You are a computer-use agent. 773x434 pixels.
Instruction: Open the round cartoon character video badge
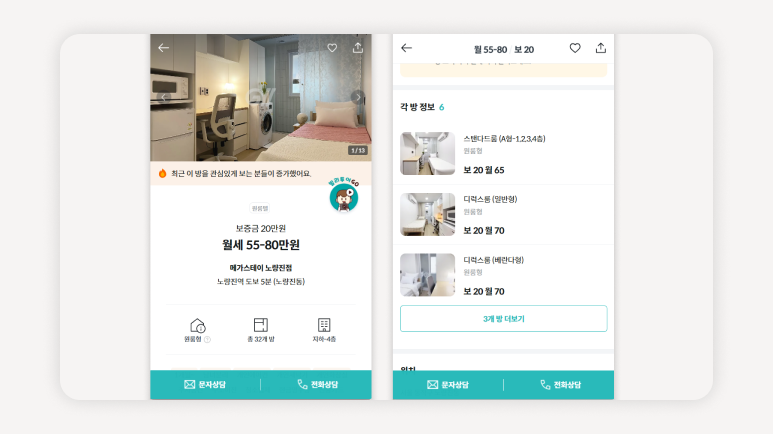pos(344,197)
